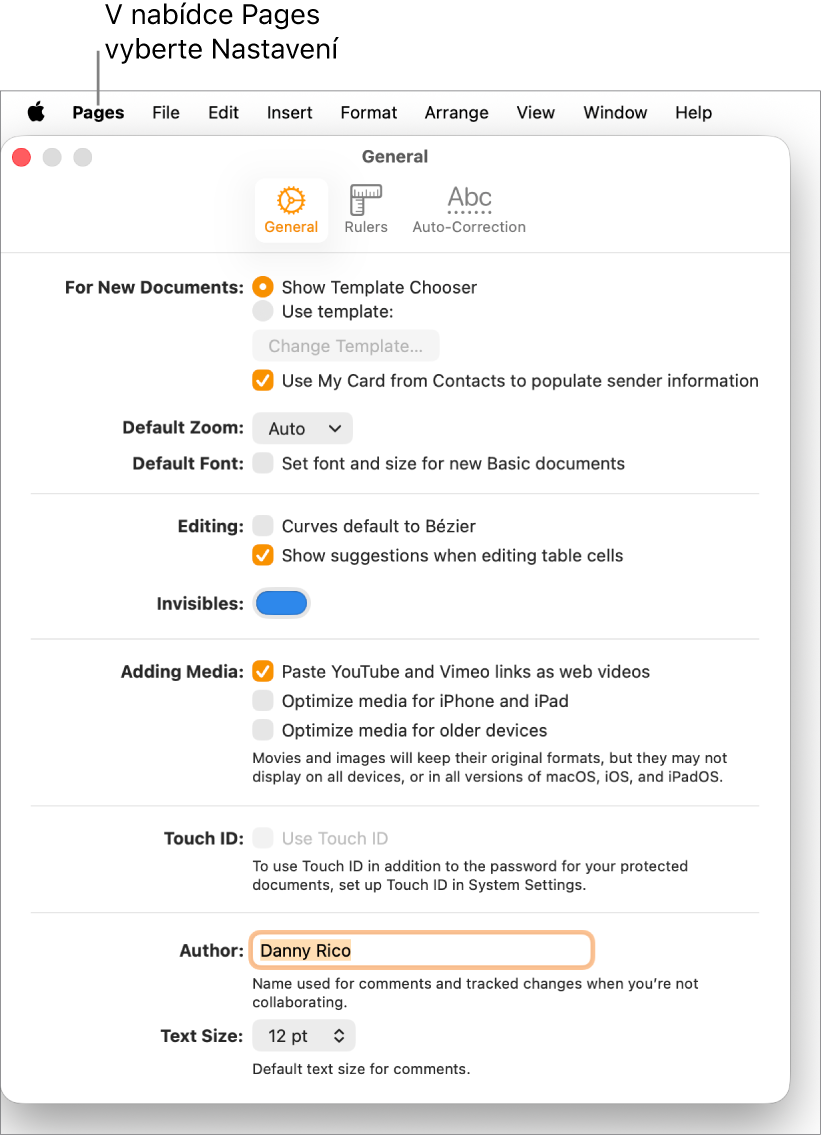The image size is (822, 1137).
Task: Disable Use My Card from Contacts
Action: pyautogui.click(x=263, y=380)
